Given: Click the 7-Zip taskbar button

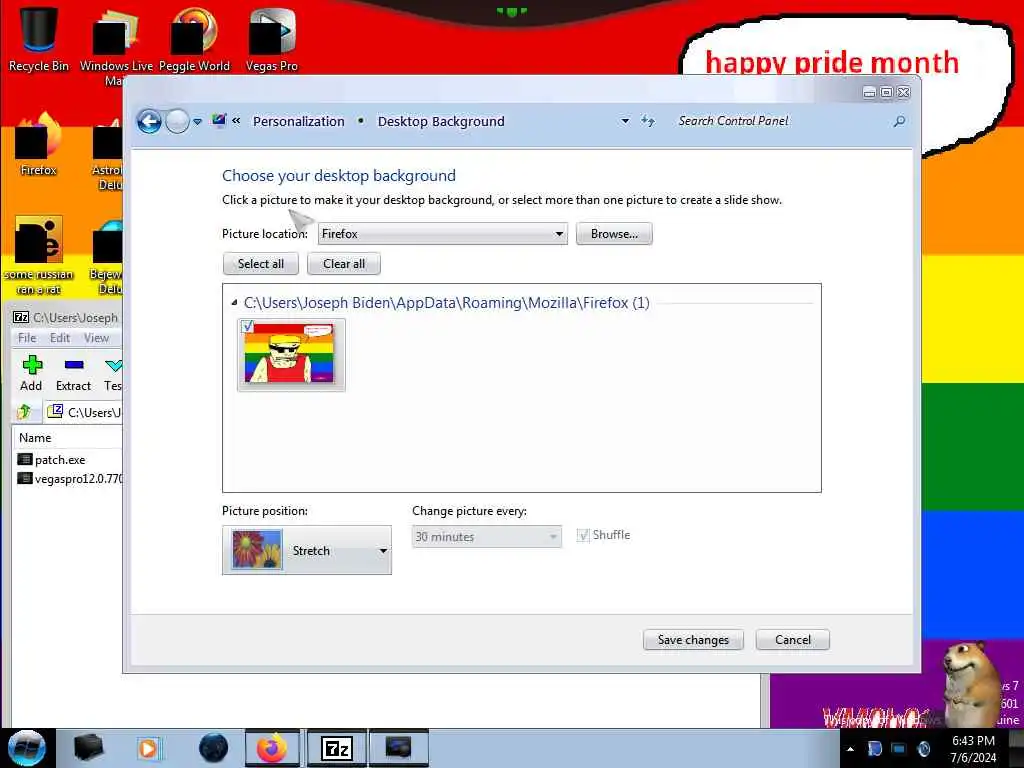Looking at the screenshot, I should [336, 748].
